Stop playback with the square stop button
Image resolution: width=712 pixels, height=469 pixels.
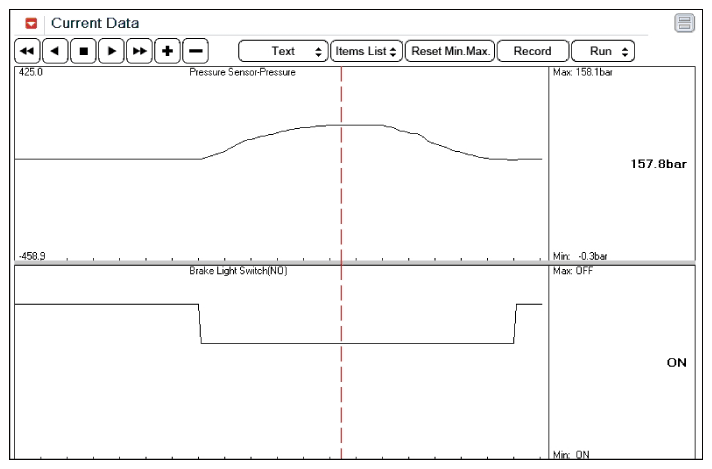pyautogui.click(x=84, y=51)
